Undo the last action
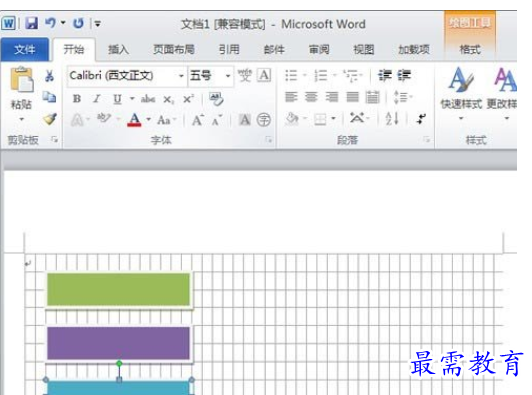Image resolution: width=532 pixels, height=395 pixels. tap(51, 23)
